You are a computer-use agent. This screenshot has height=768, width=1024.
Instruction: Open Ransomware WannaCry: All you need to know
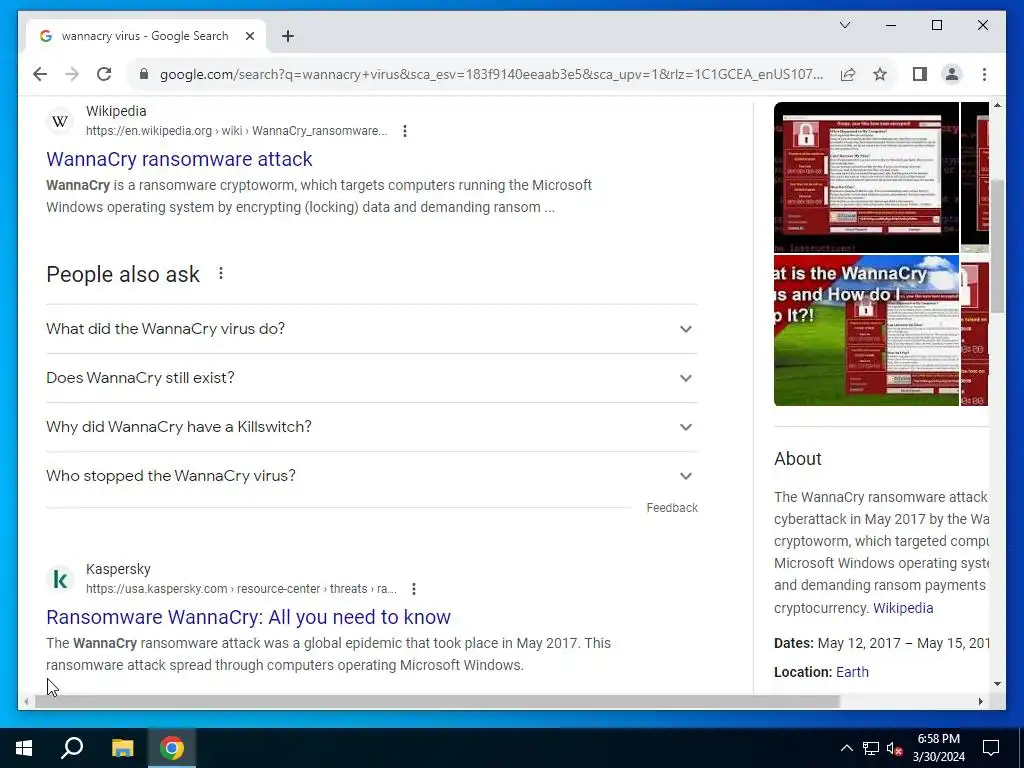click(x=248, y=616)
